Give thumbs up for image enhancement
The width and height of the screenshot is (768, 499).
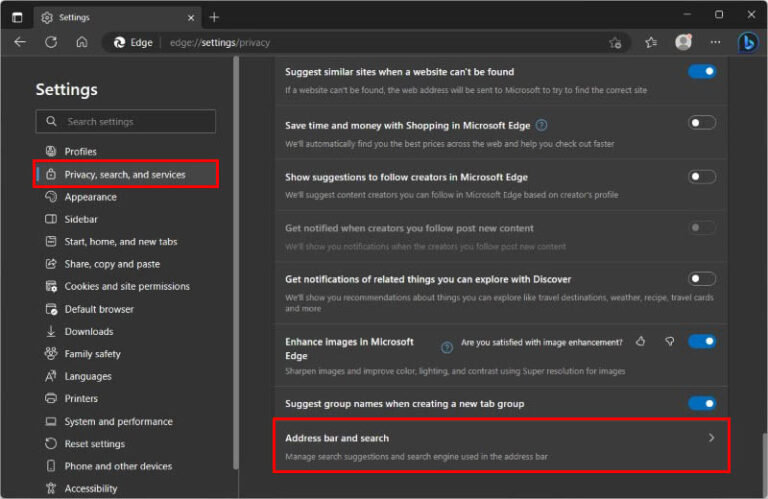point(641,341)
